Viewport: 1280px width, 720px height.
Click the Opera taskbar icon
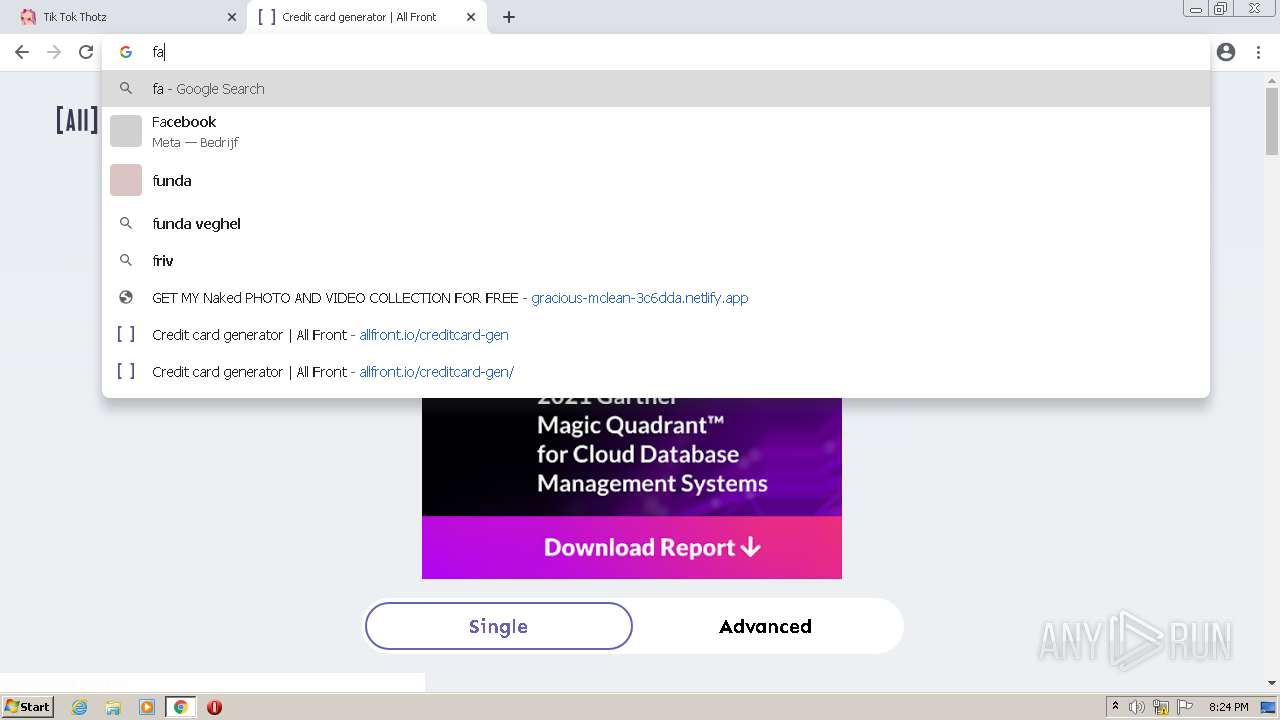(214, 707)
